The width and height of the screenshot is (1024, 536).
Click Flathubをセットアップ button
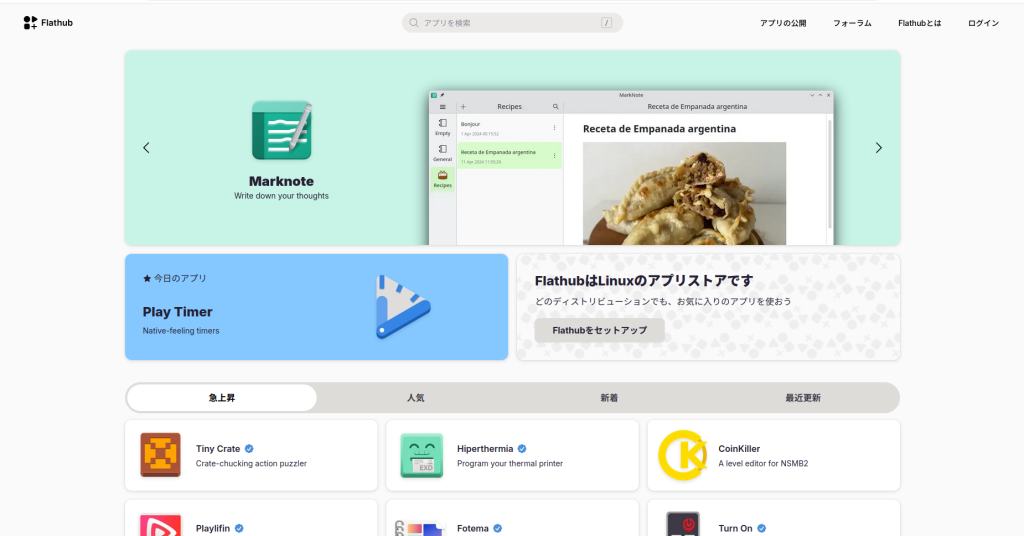pos(600,330)
